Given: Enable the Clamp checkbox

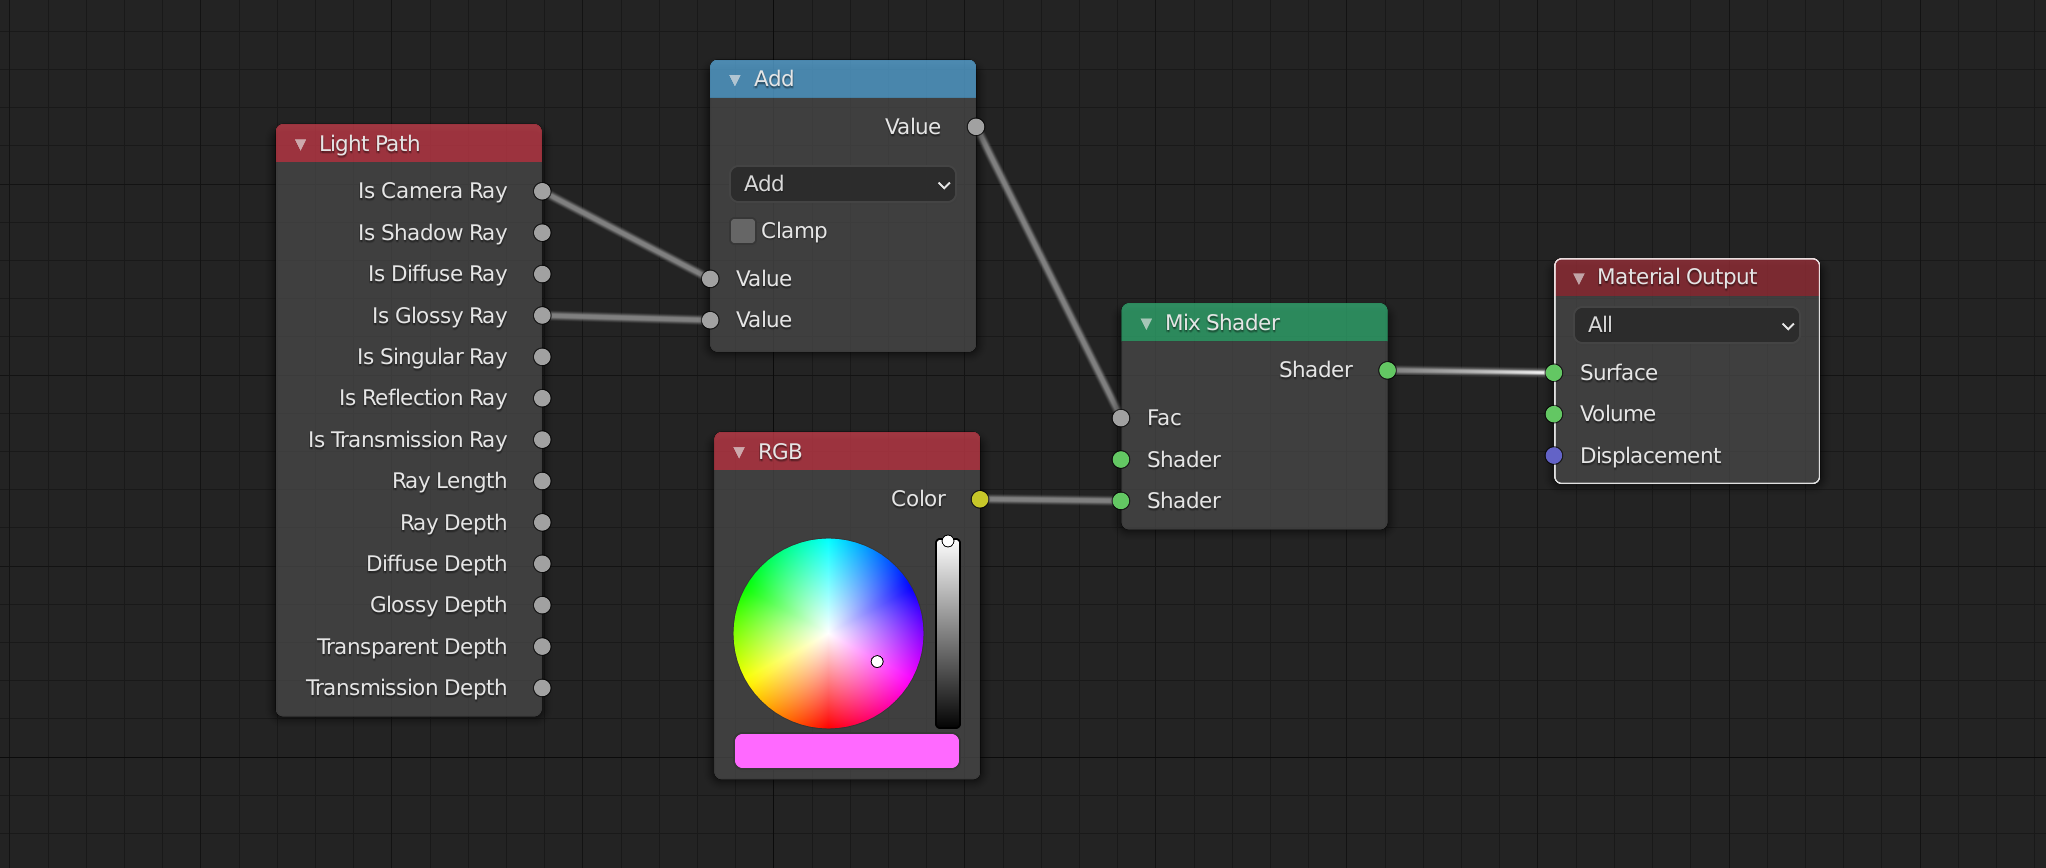Looking at the screenshot, I should 743,231.
